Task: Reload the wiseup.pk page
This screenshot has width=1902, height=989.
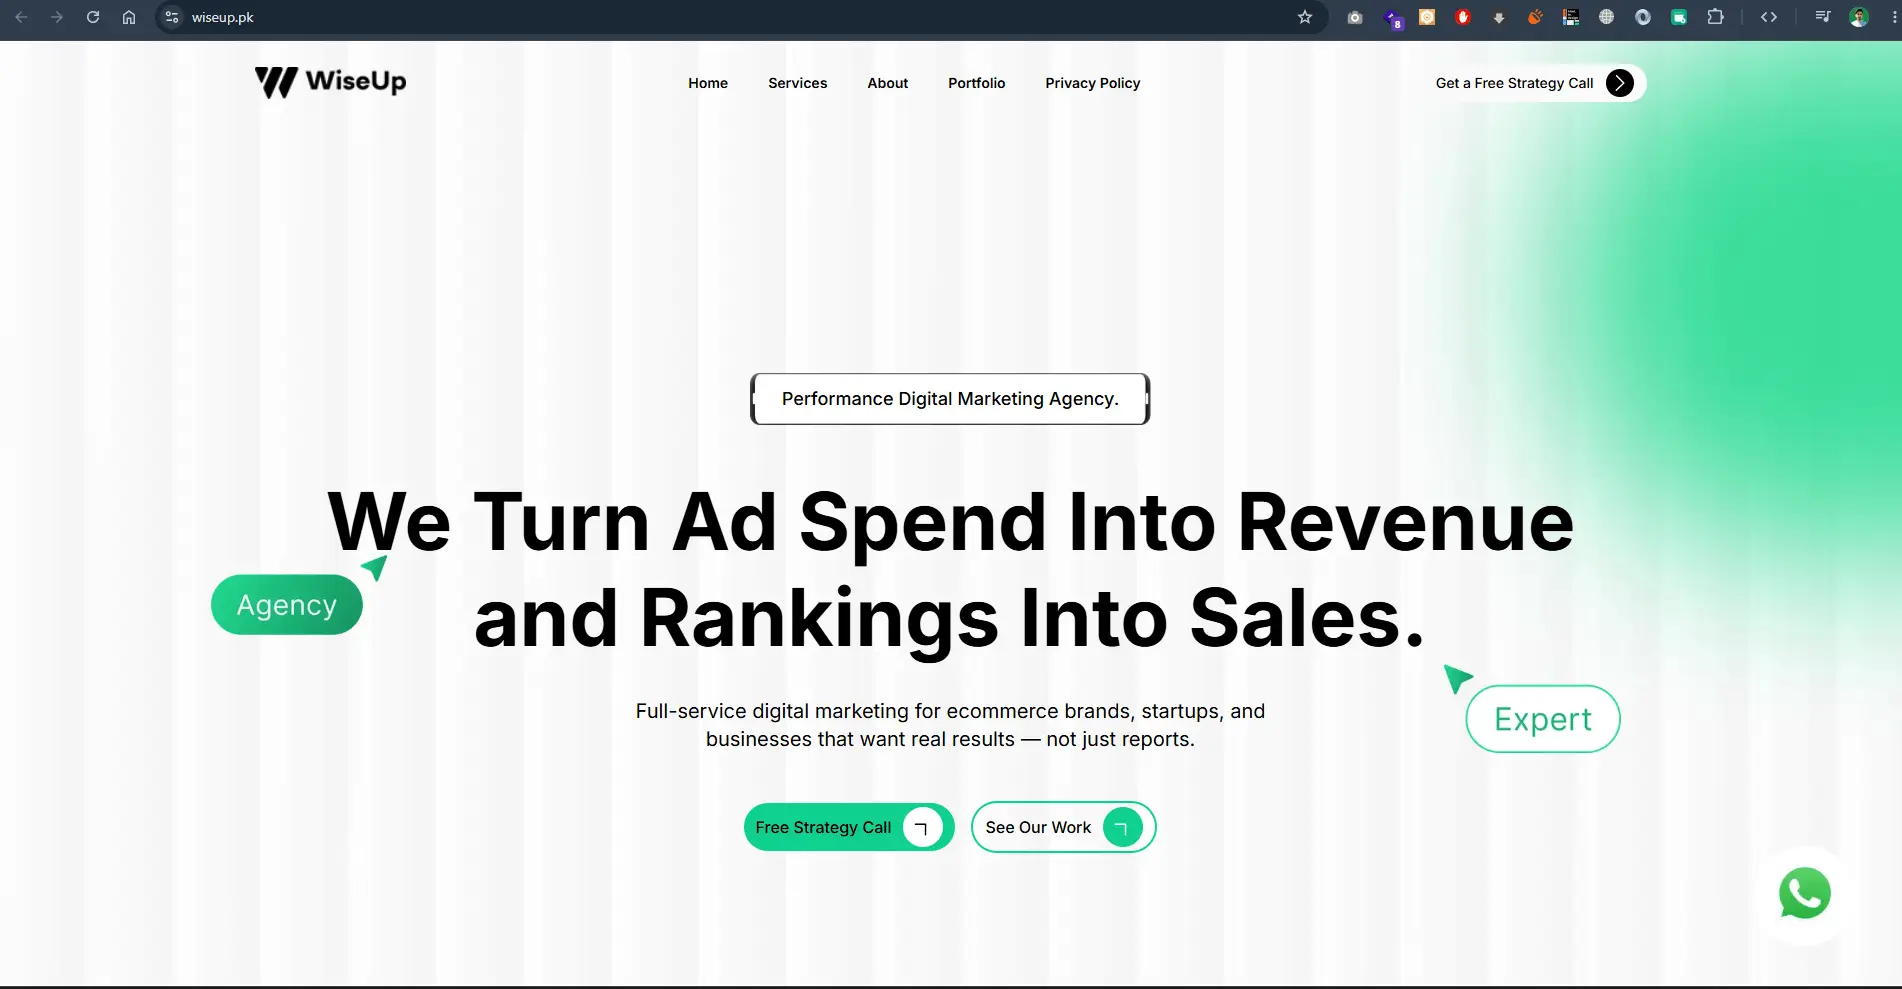Action: click(93, 17)
